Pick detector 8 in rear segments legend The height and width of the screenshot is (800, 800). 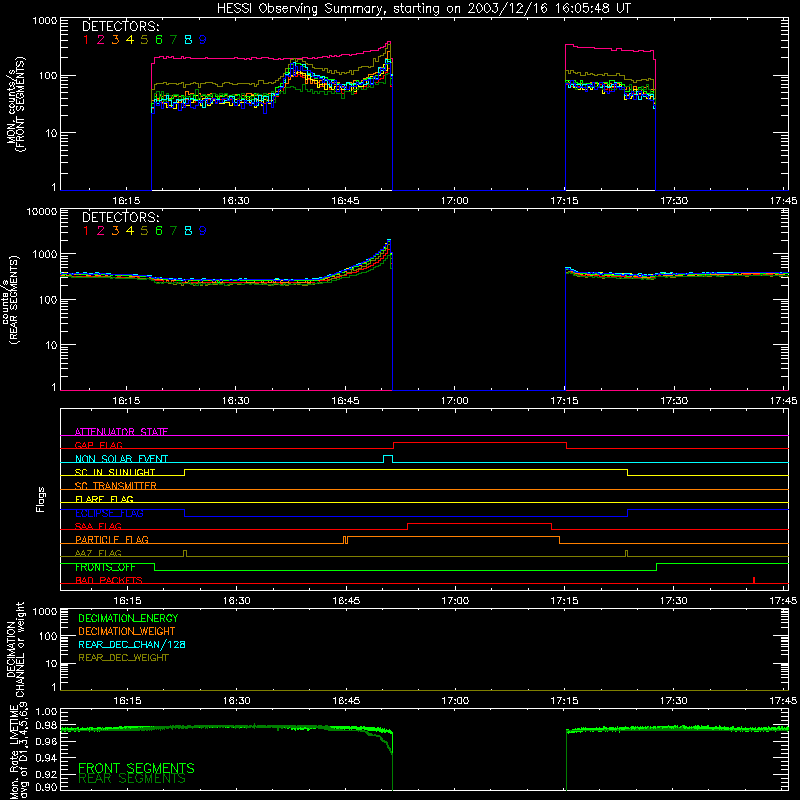188,231
